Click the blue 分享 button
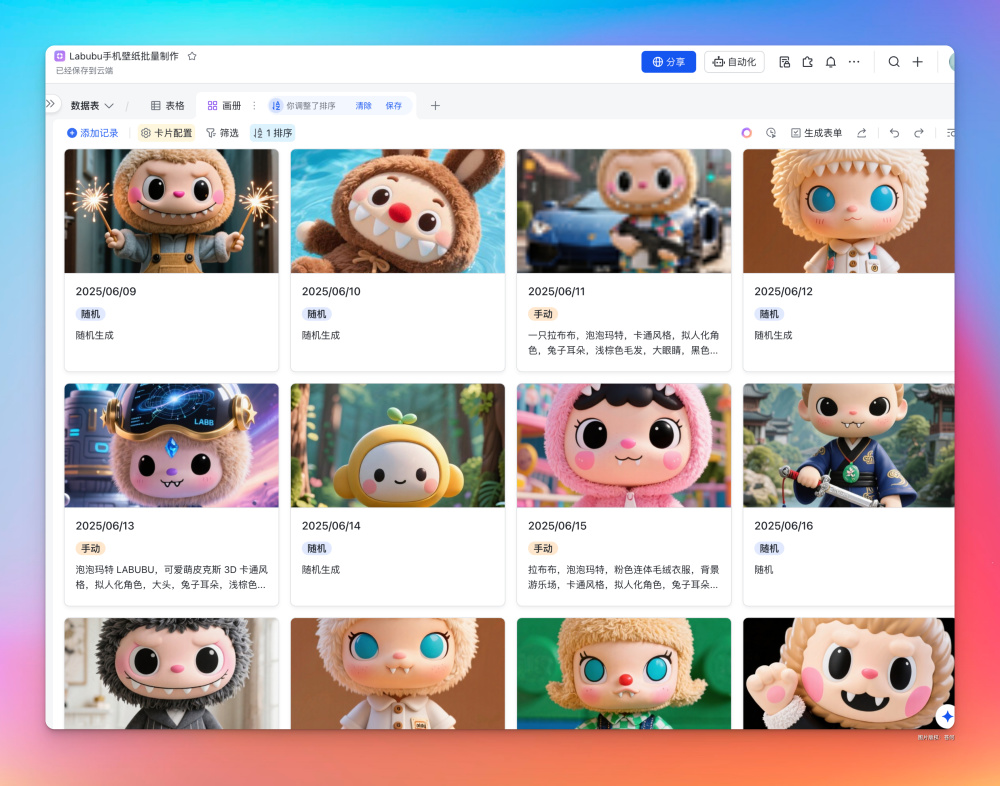The height and width of the screenshot is (786, 1000). 668,62
